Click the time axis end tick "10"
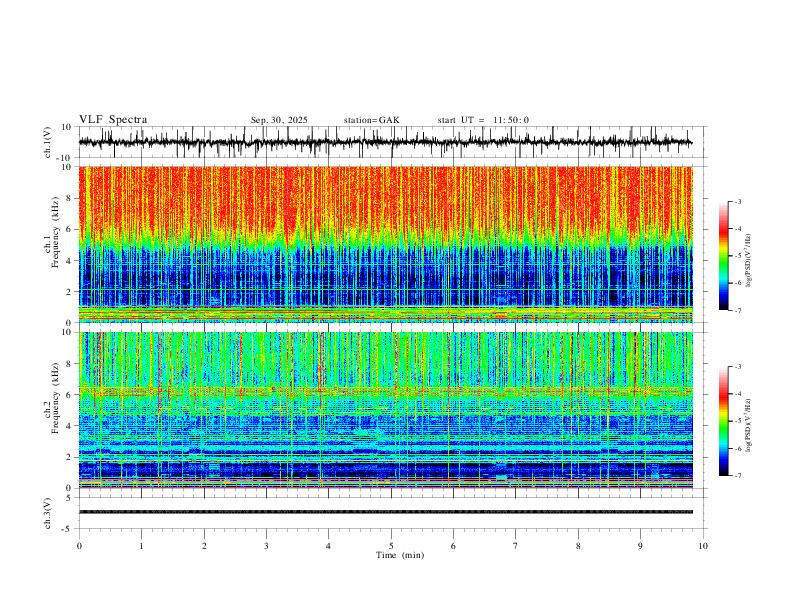Viewport: 792px width, 612px height. pos(703,546)
